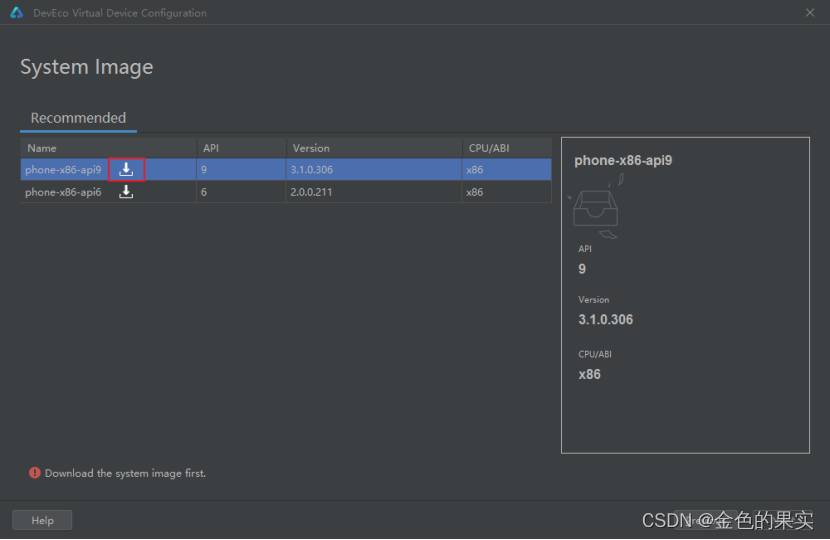Click API value 9 in details panel

582,269
